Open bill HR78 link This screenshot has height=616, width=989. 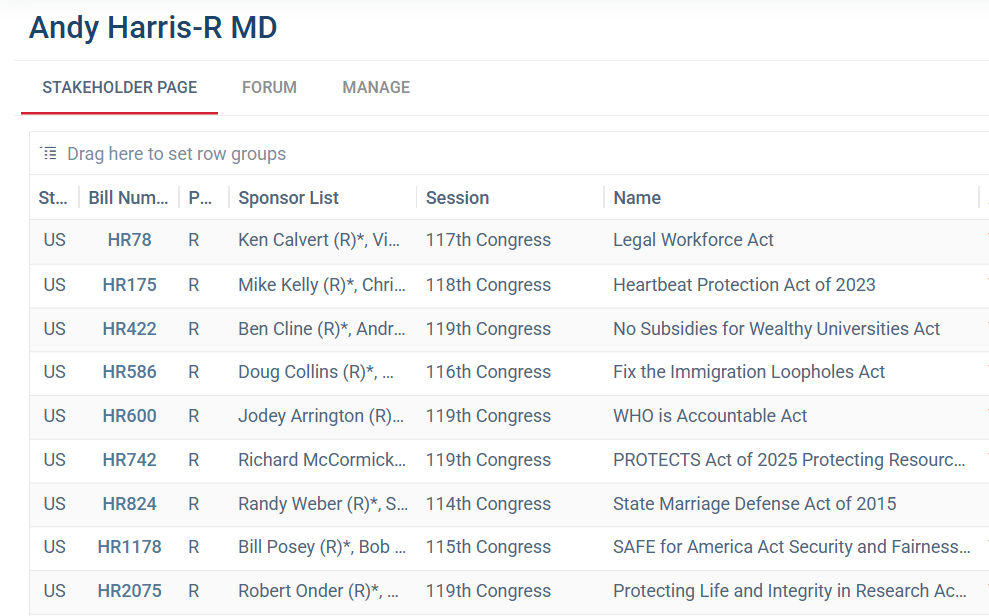[x=129, y=240]
